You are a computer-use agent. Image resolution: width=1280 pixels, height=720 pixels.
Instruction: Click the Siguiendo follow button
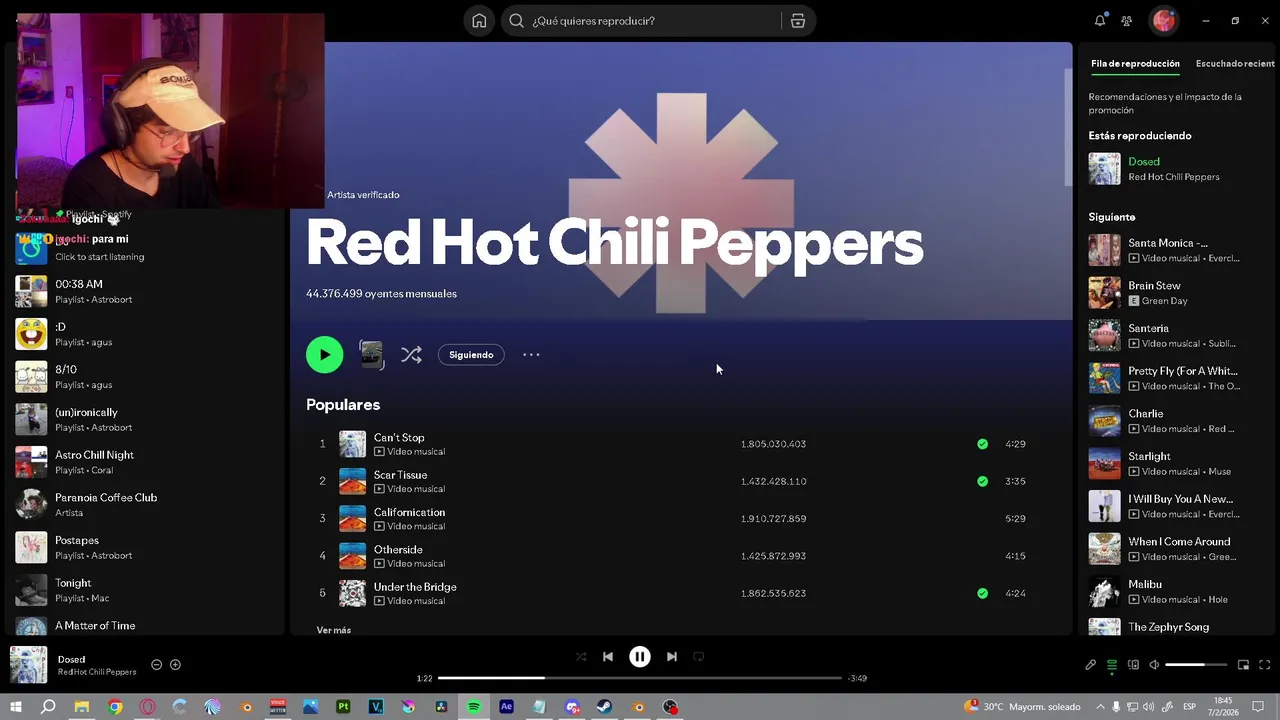tap(471, 355)
